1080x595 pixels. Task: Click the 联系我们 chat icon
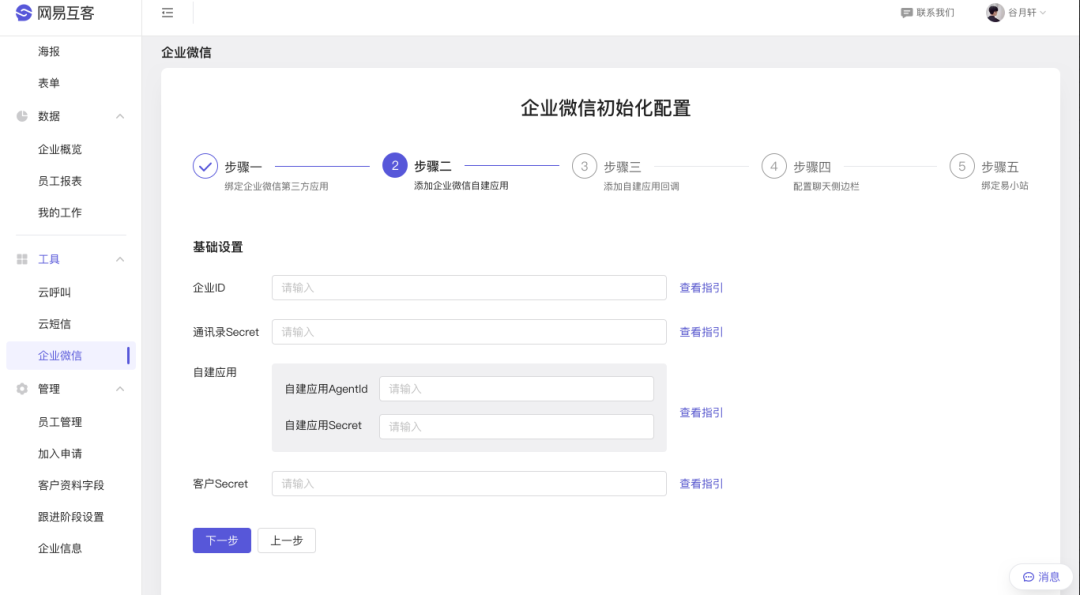click(906, 13)
